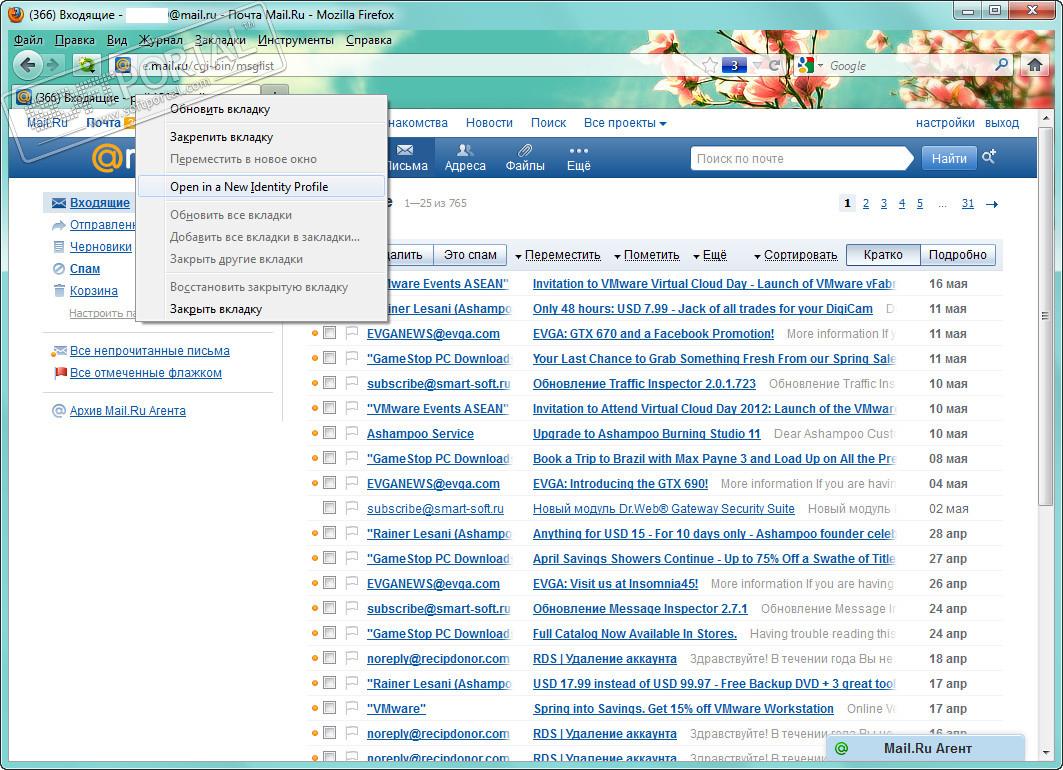Choose Закрепить вкладку in context menu
This screenshot has width=1063, height=770.
262,137
